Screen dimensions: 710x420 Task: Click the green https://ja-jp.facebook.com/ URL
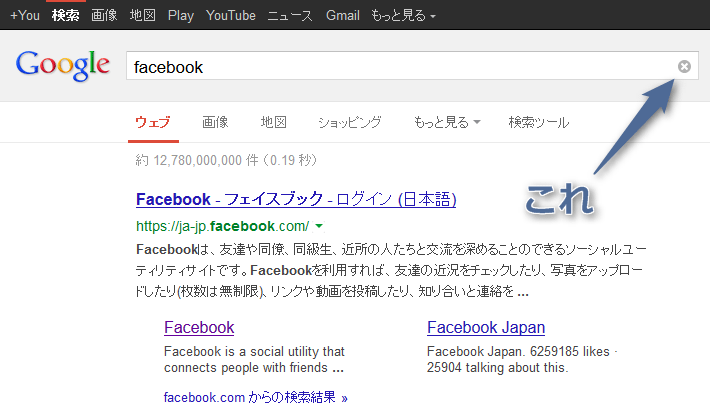[x=223, y=226]
